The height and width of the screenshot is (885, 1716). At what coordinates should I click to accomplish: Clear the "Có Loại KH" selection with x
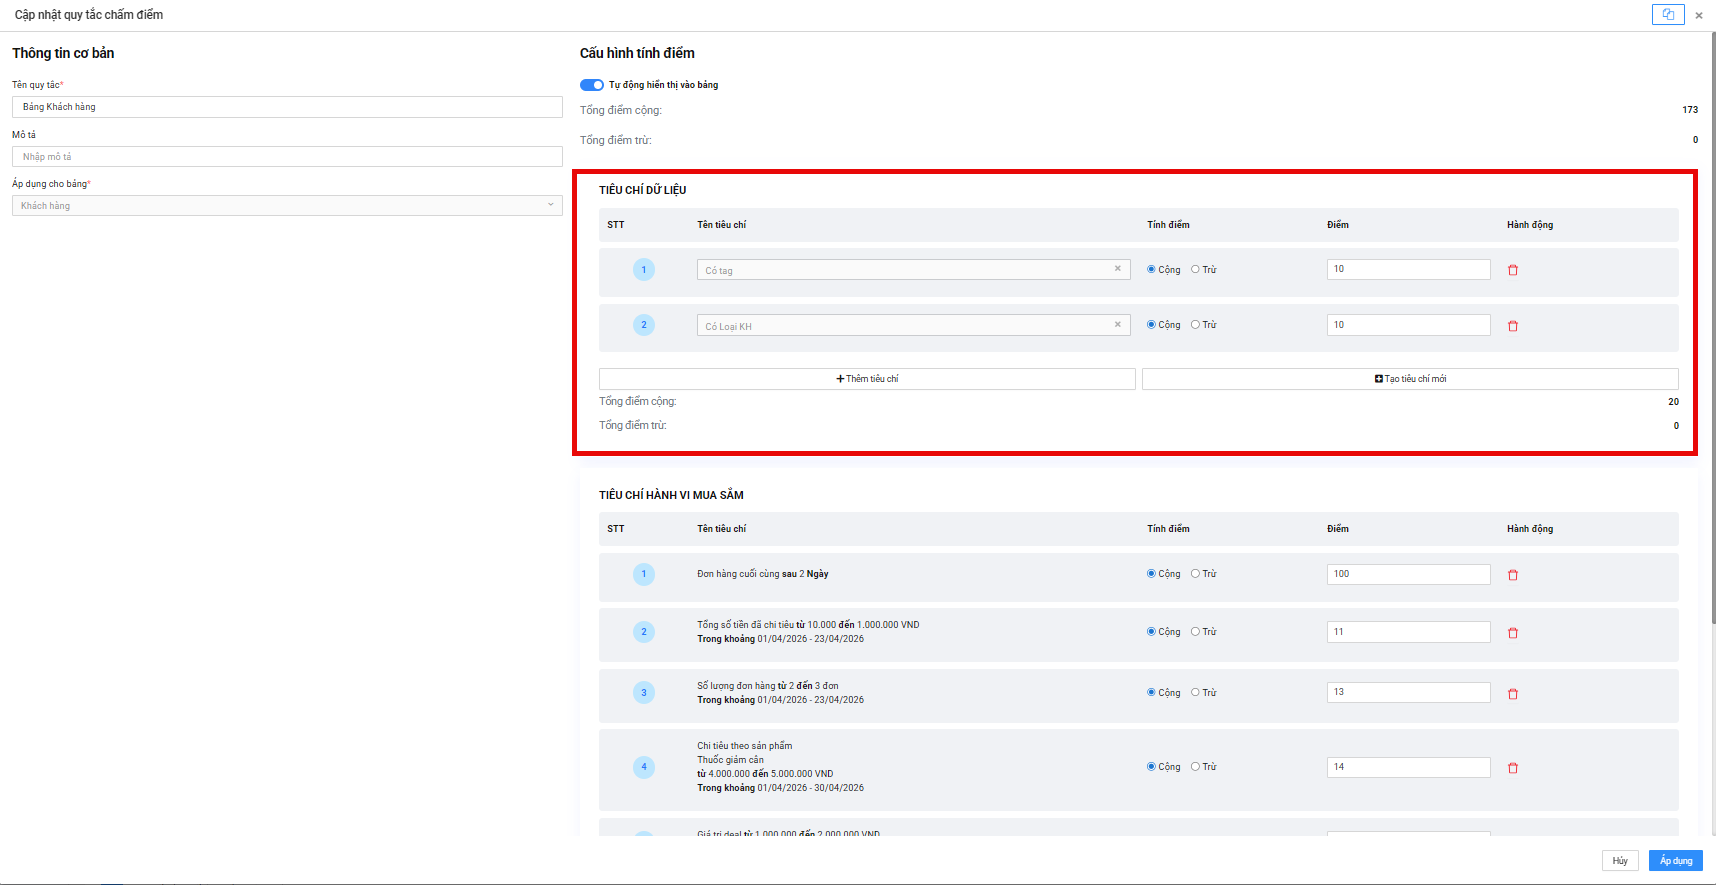[x=1117, y=325]
